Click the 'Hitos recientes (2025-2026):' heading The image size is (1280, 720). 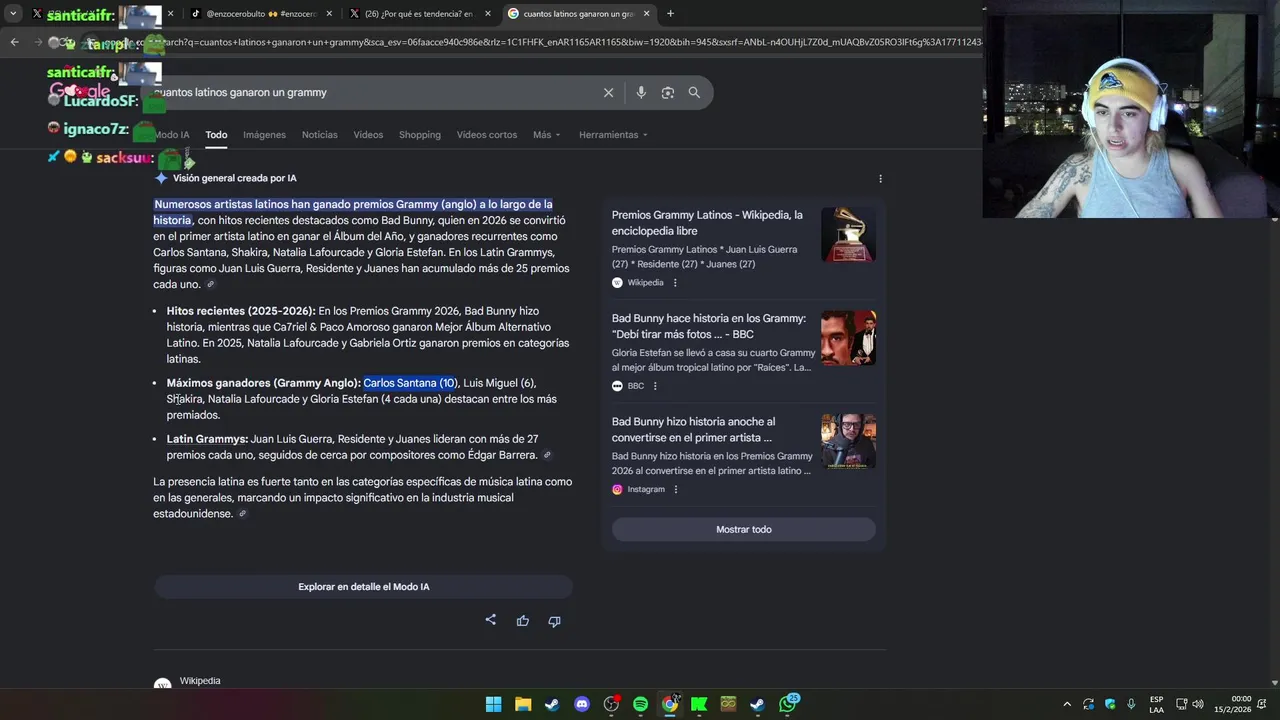[x=241, y=311]
